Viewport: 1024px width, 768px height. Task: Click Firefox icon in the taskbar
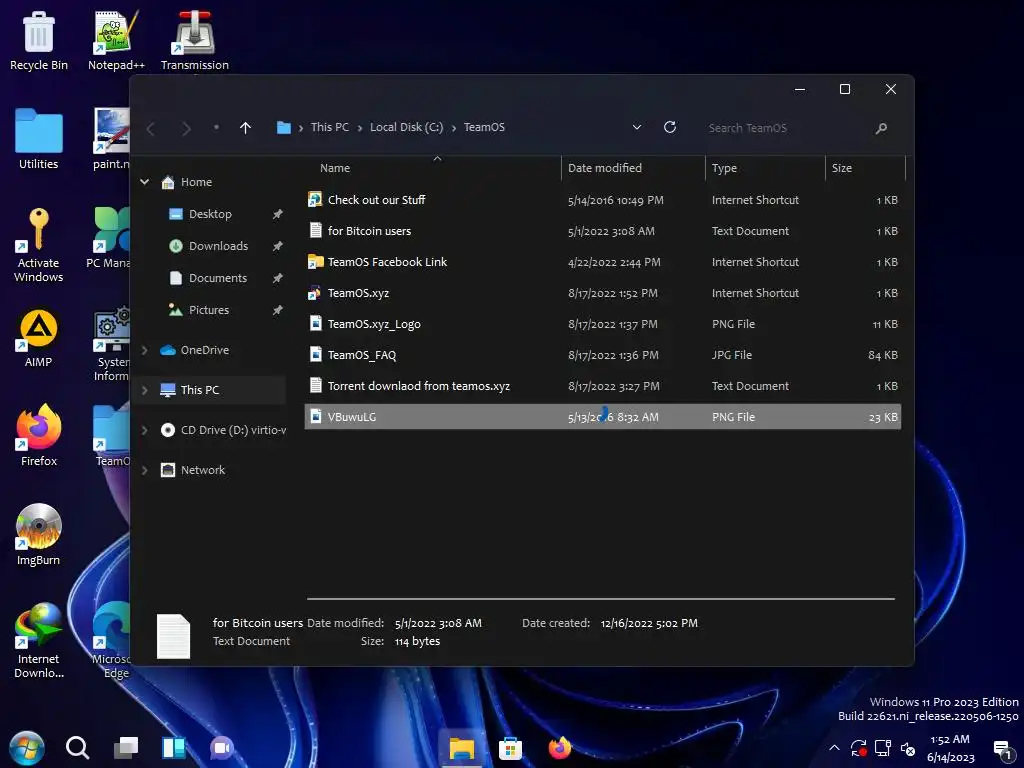click(559, 748)
